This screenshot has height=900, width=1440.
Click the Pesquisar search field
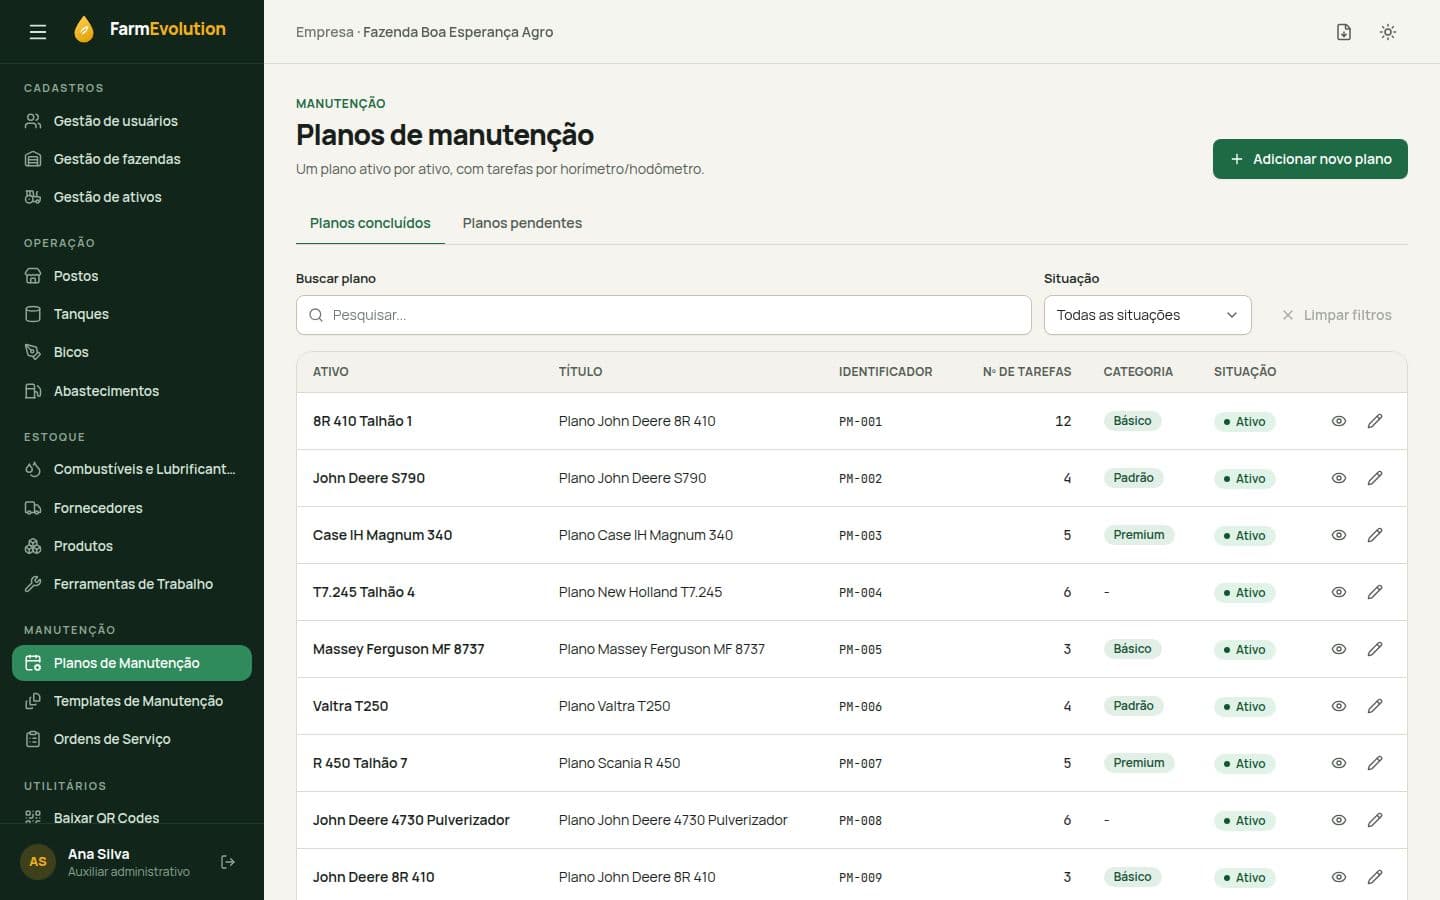(664, 315)
